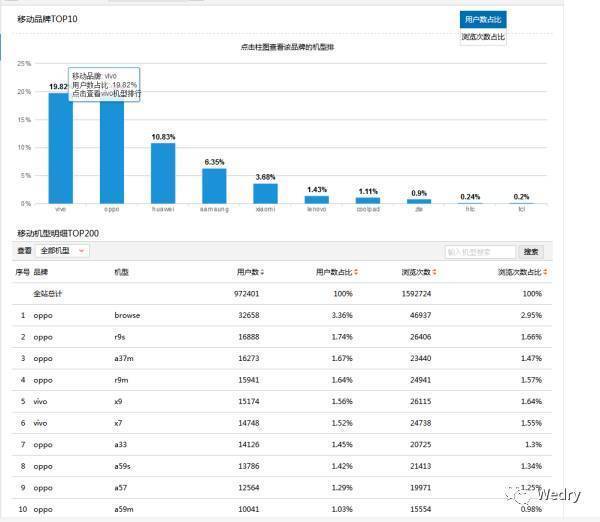
Task: Click the vivo bar in chart
Action: click(x=60, y=148)
